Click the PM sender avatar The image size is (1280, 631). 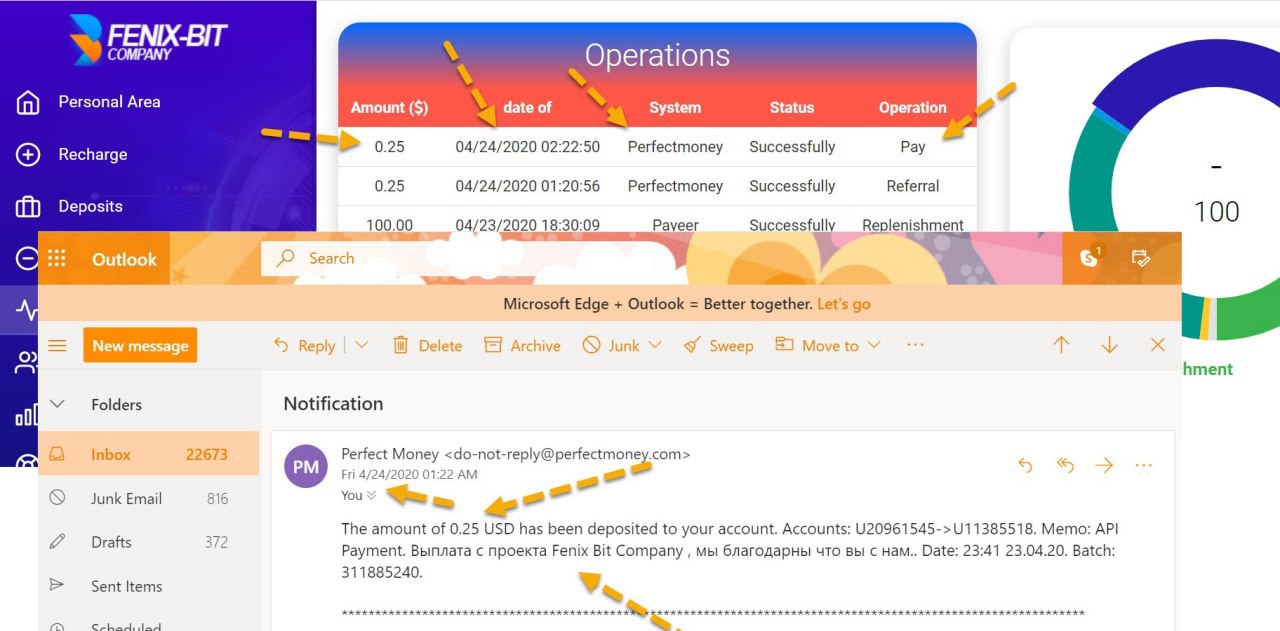coord(306,467)
